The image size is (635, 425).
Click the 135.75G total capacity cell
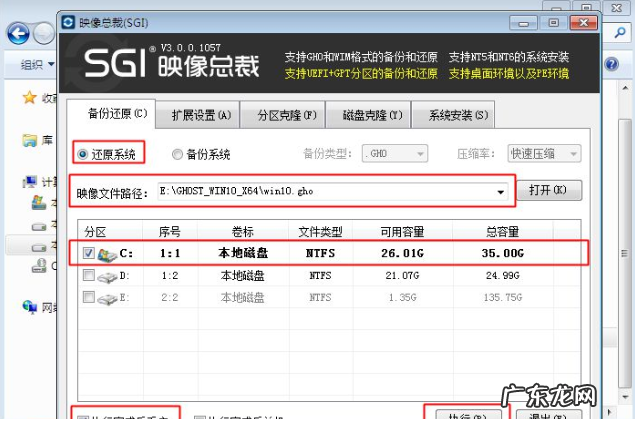pos(503,297)
